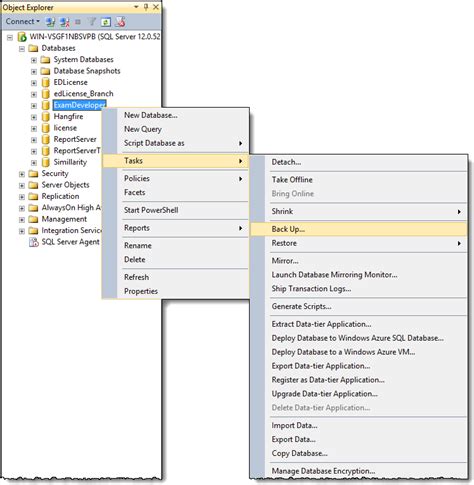Viewport: 474px width, 485px height.
Task: Click the ReportServer database cylinder icon
Action: tap(46, 139)
